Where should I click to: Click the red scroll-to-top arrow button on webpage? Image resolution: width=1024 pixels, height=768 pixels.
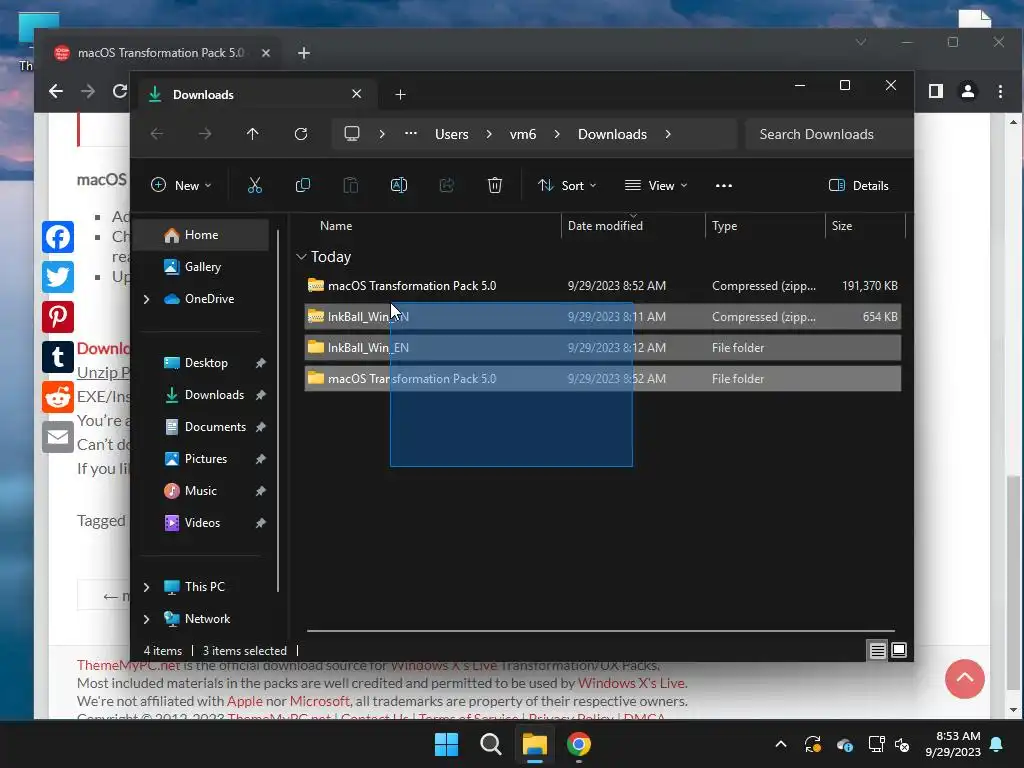point(965,679)
